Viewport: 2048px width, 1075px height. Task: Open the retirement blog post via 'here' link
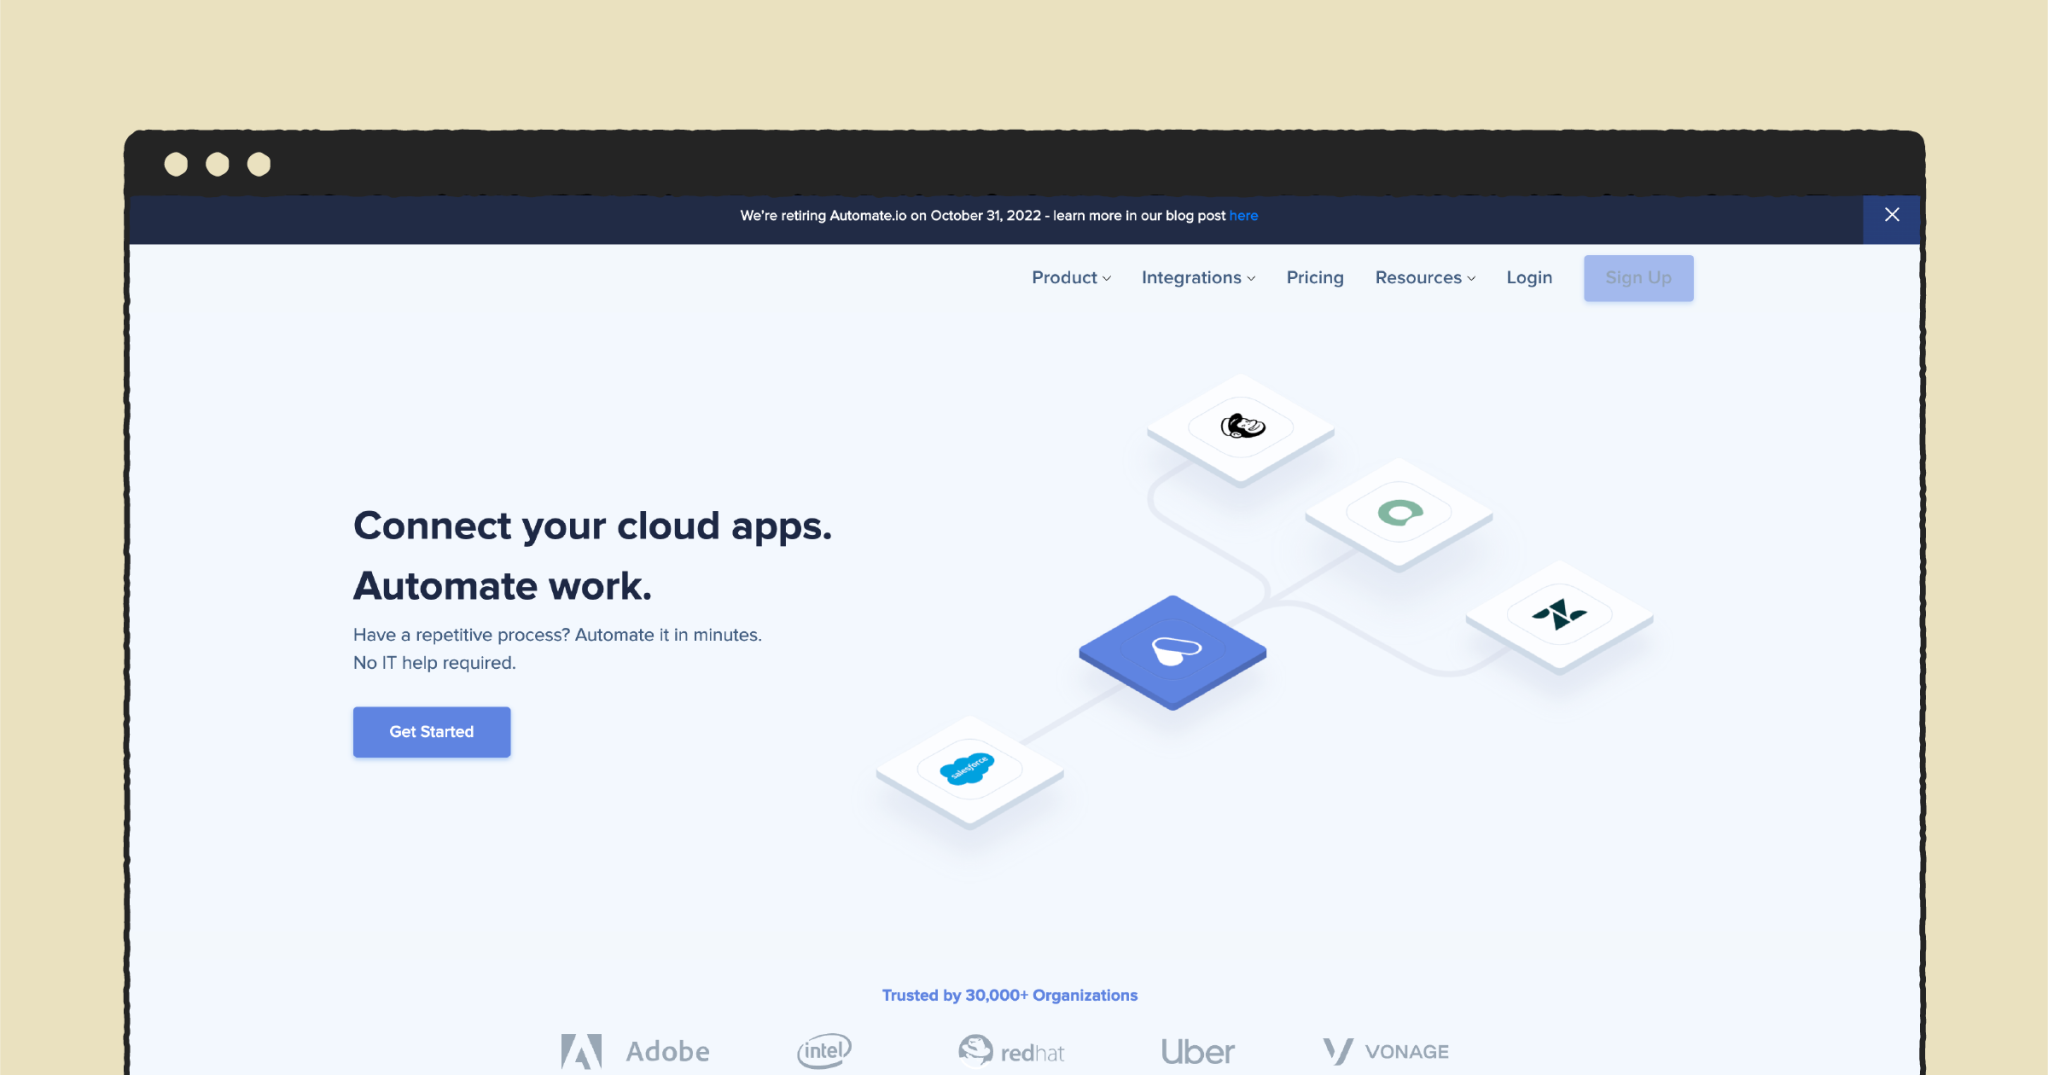point(1244,215)
